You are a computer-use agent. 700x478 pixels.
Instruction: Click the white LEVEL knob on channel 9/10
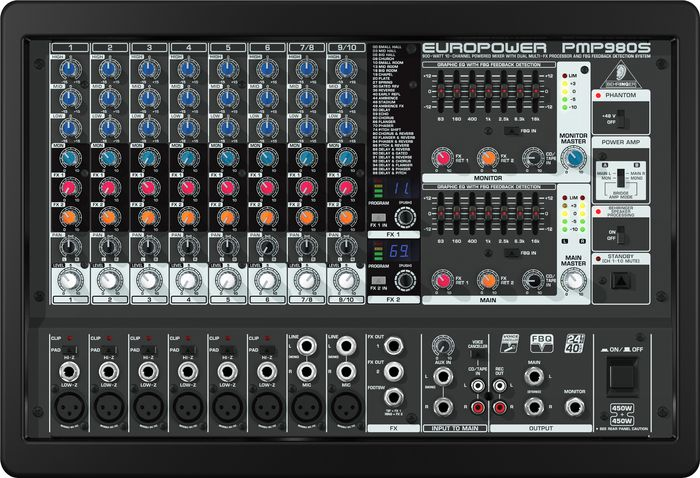(346, 280)
